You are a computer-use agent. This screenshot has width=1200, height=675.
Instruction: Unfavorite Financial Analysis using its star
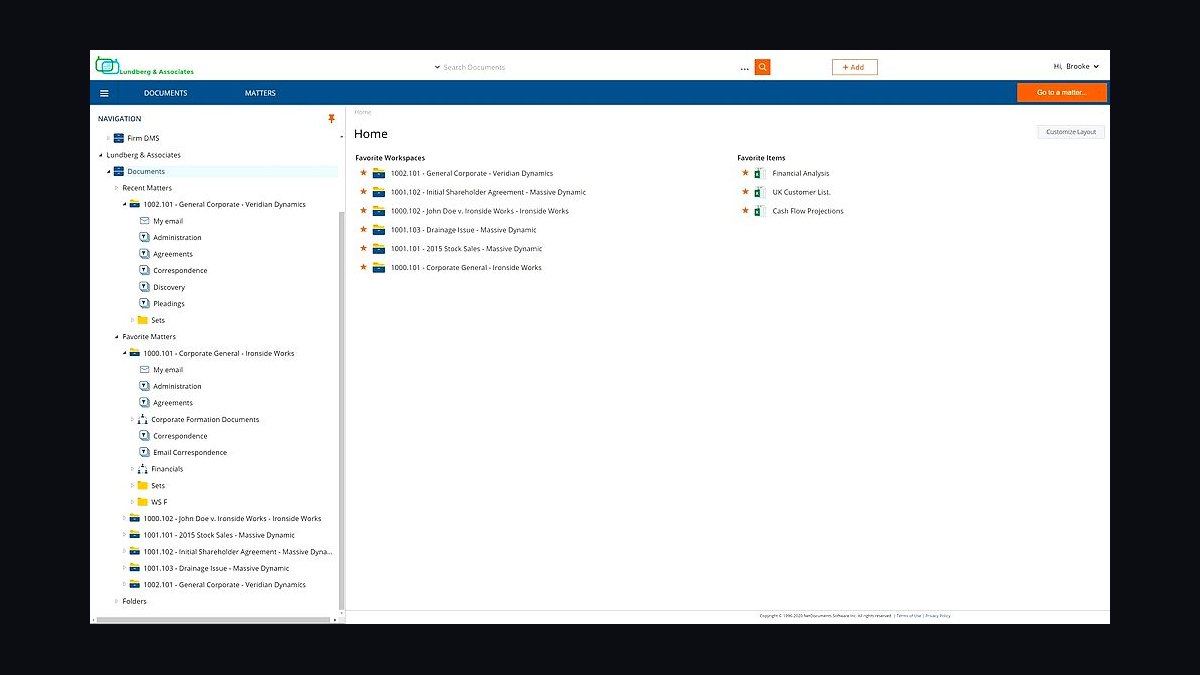click(x=745, y=173)
